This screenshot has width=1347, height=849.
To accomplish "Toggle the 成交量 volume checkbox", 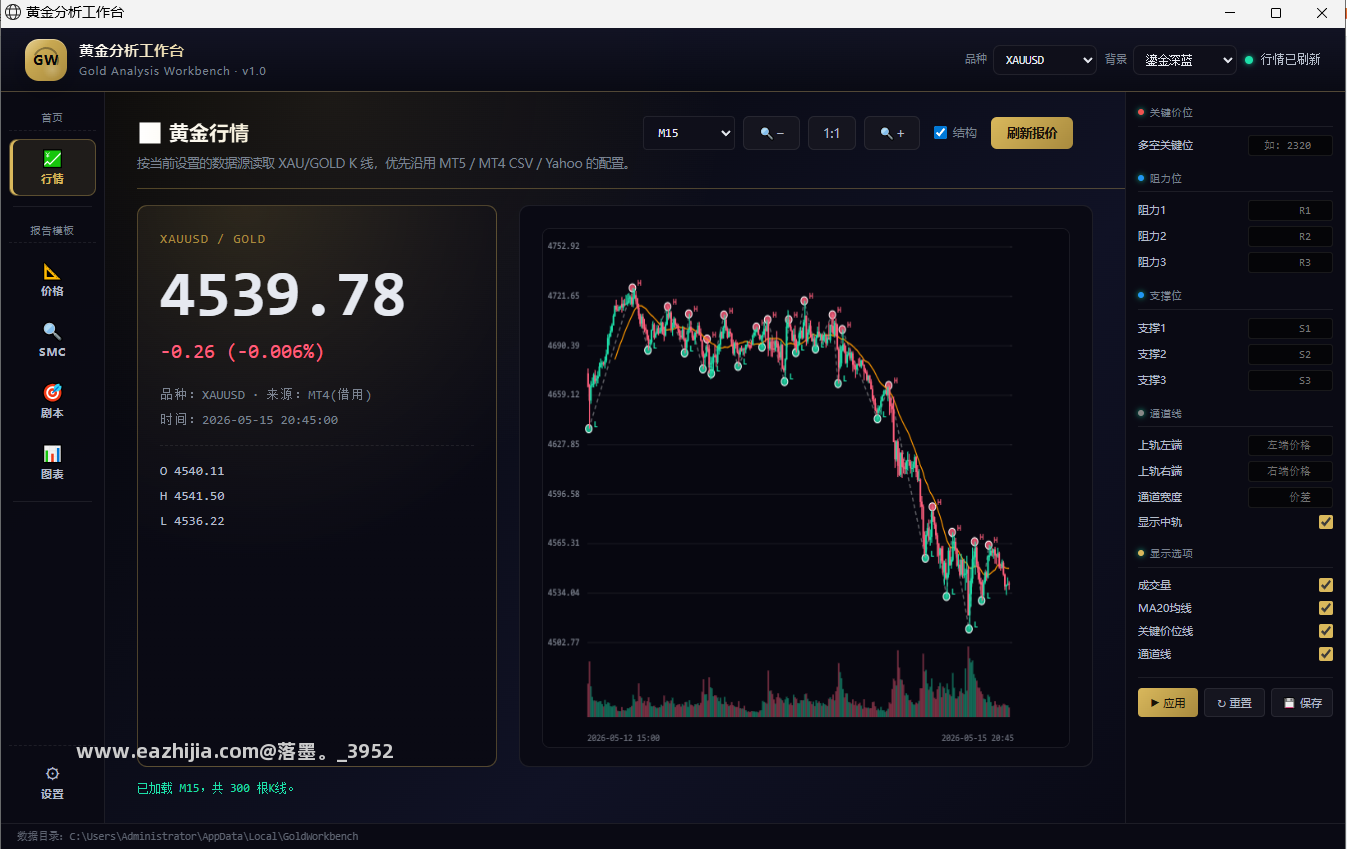I will (x=1326, y=585).
